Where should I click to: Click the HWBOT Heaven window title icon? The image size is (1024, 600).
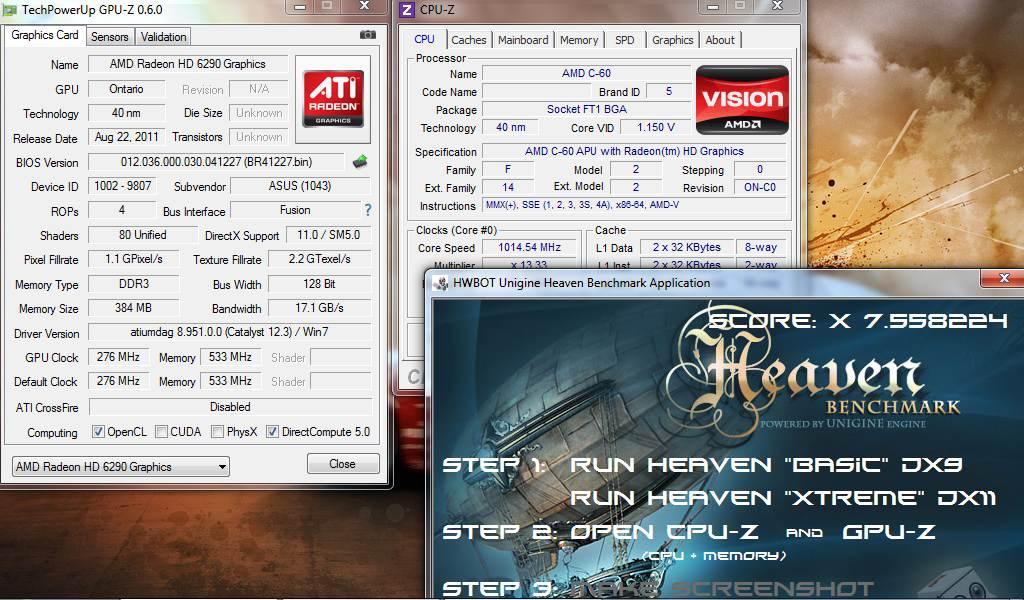pos(441,283)
